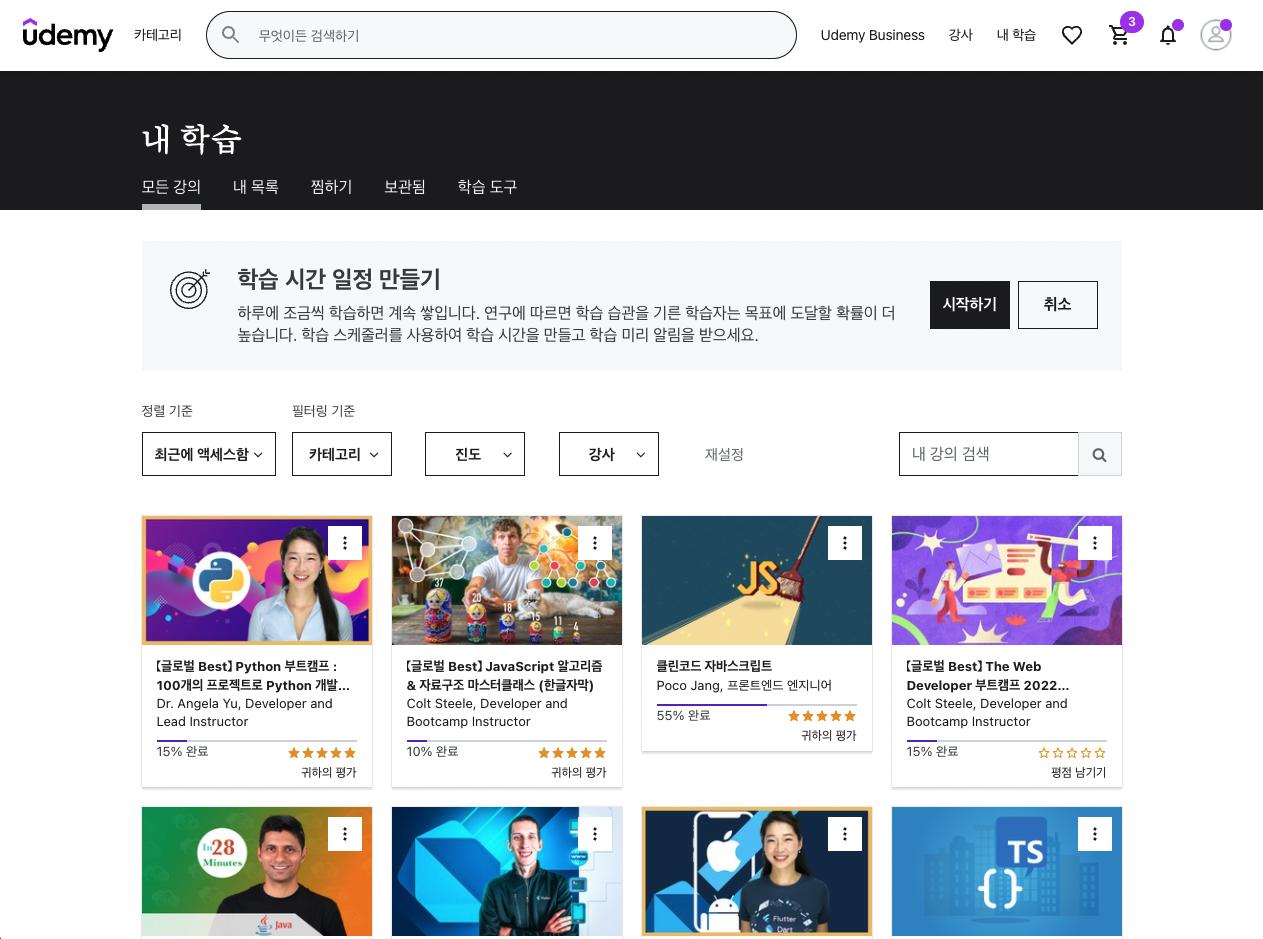Click the 클린코드 자바스크립트 course title
This screenshot has width=1263, height=939.
point(714,666)
